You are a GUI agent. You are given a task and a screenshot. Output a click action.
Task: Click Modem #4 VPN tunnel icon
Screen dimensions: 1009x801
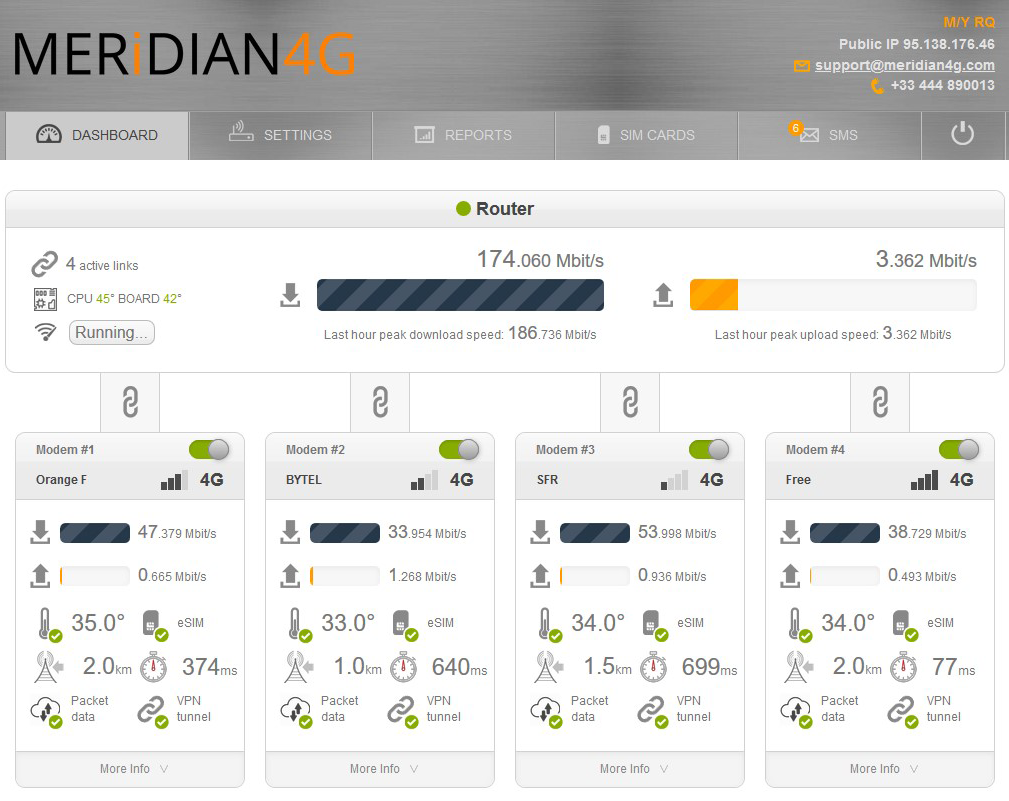pos(903,711)
